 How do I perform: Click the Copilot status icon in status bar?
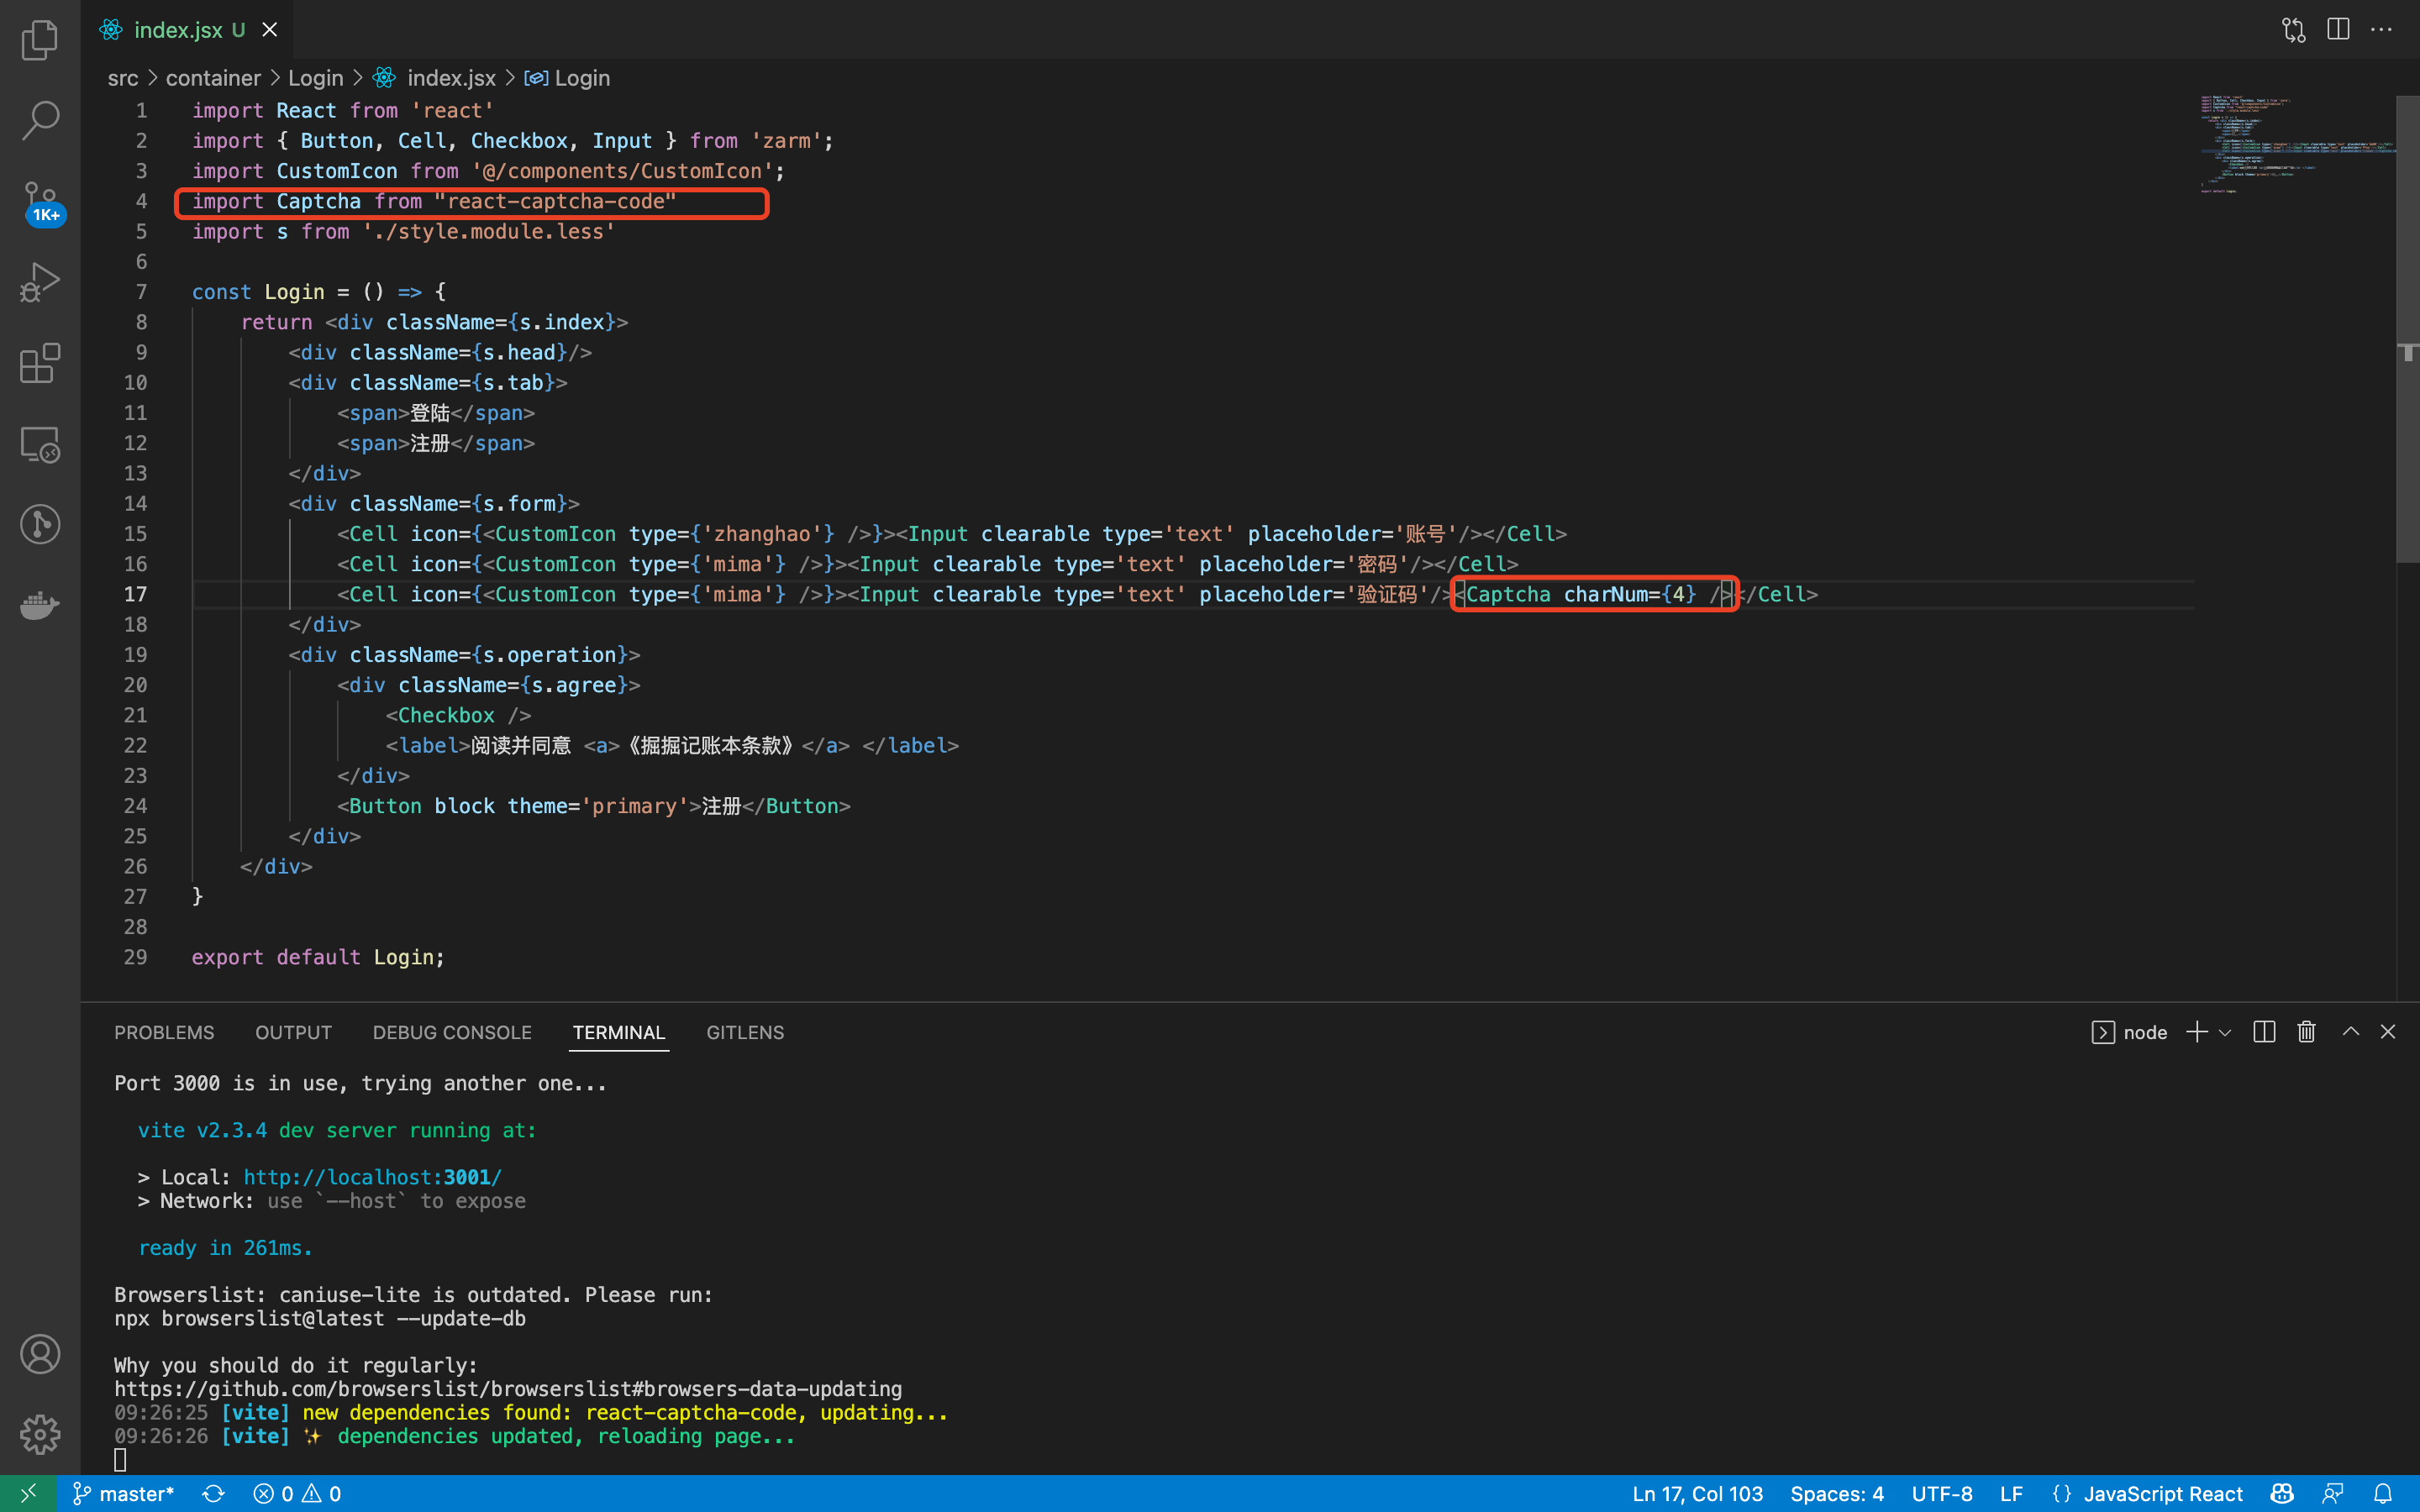2282,1493
